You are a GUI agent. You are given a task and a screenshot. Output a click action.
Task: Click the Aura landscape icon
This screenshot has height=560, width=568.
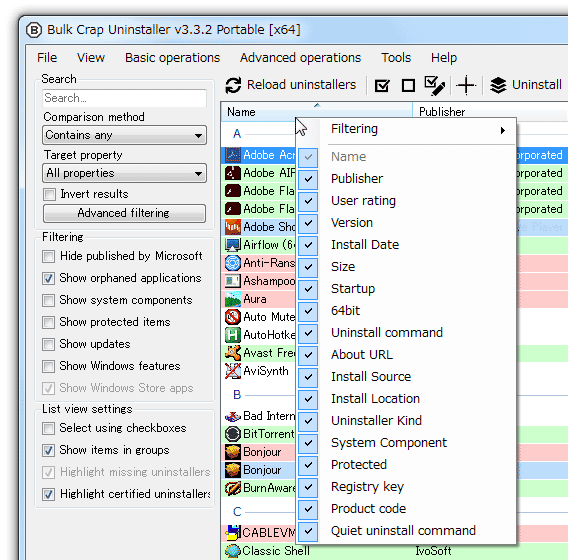coord(233,299)
